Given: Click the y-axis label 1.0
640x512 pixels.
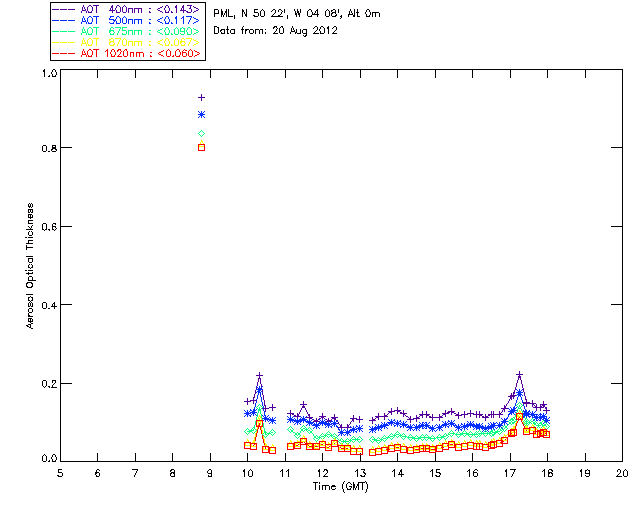Looking at the screenshot, I should pos(49,73).
